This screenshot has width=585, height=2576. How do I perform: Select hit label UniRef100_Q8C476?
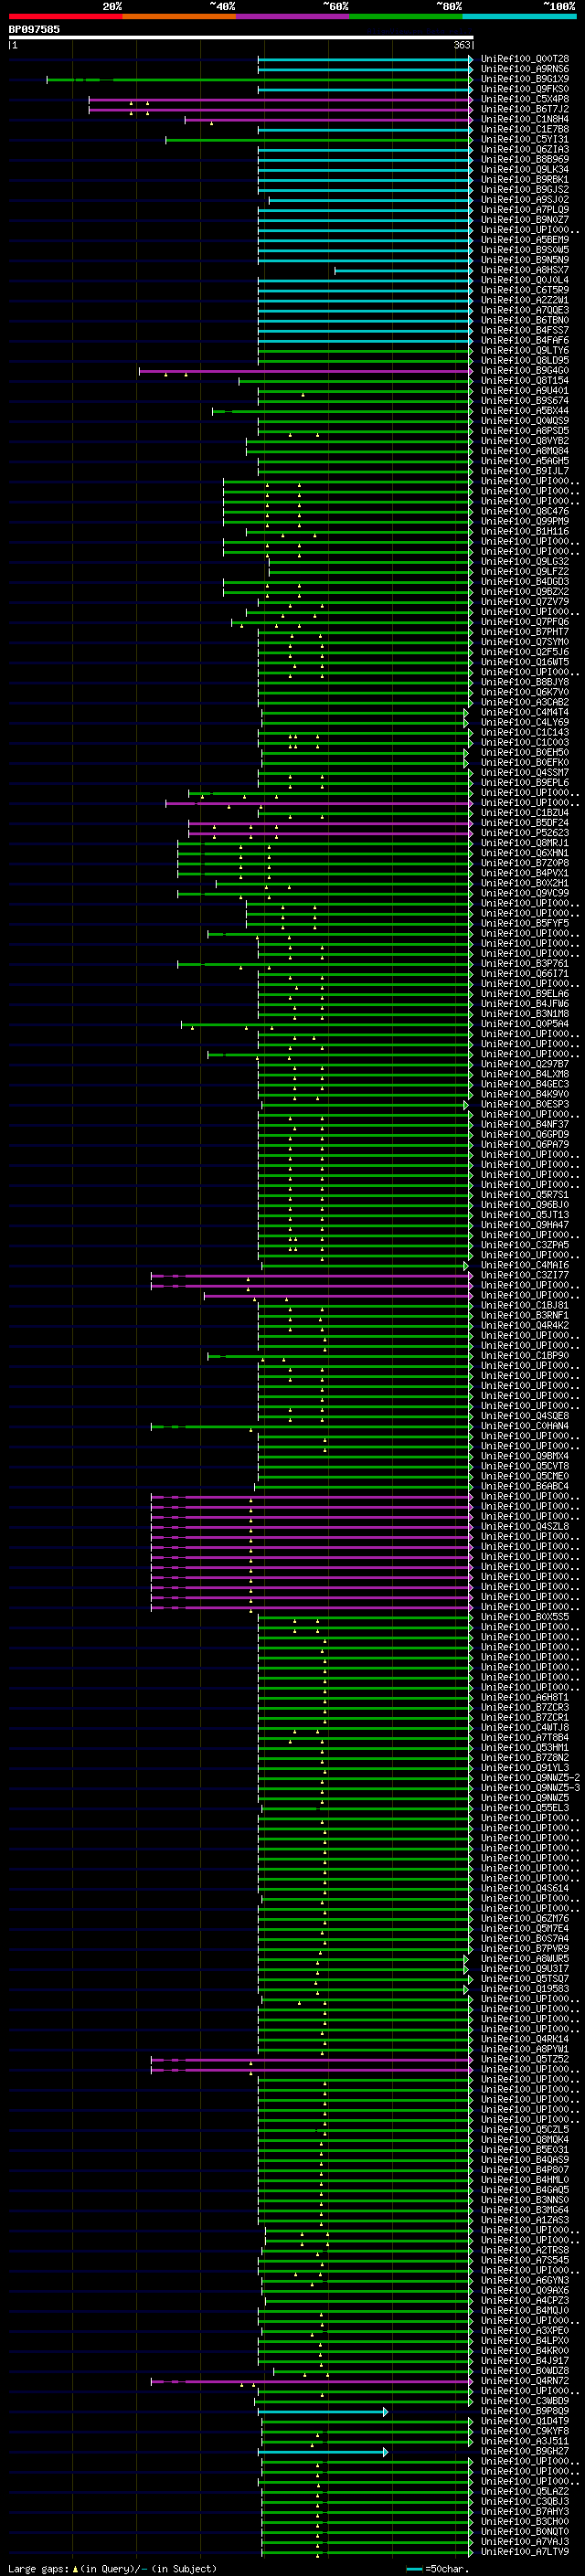(525, 511)
